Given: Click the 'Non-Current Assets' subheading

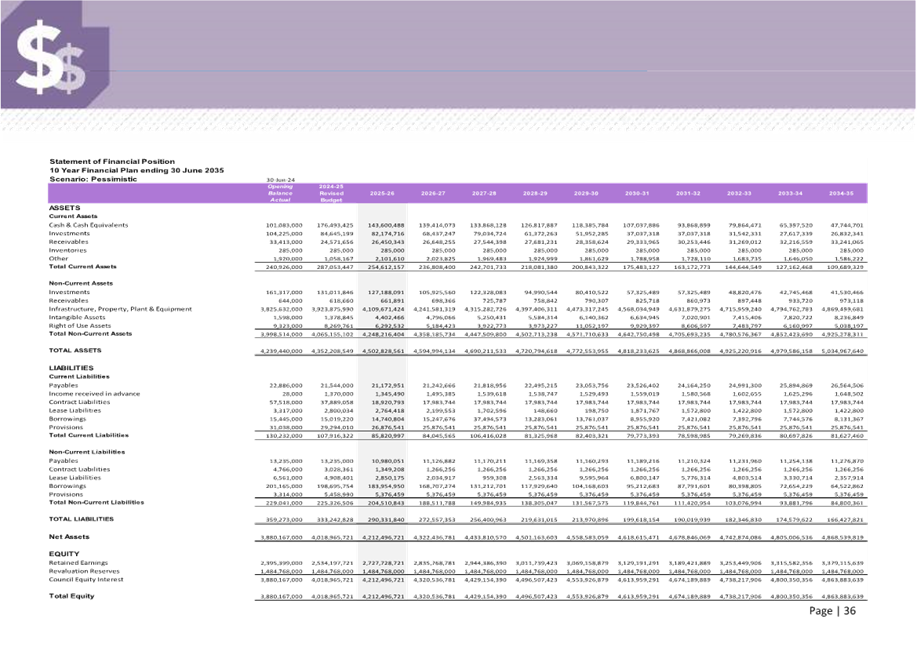Looking at the screenshot, I should coord(81,283).
